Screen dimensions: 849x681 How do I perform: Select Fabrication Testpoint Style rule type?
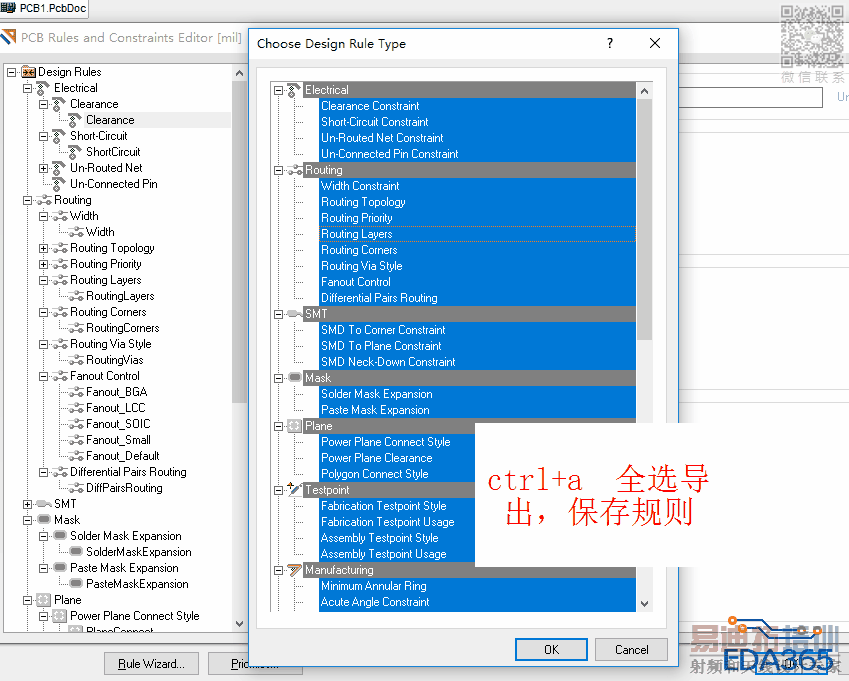point(397,506)
